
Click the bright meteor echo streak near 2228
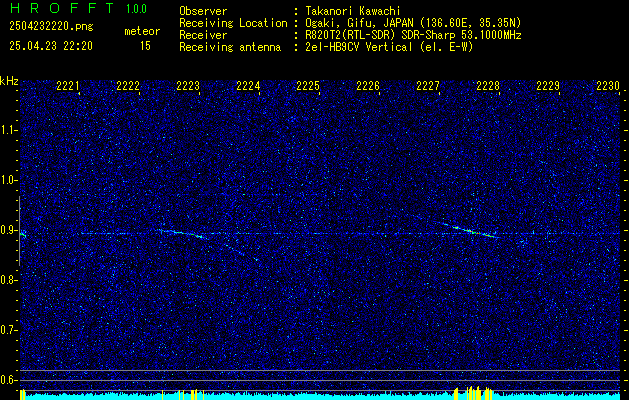pyautogui.click(x=471, y=231)
